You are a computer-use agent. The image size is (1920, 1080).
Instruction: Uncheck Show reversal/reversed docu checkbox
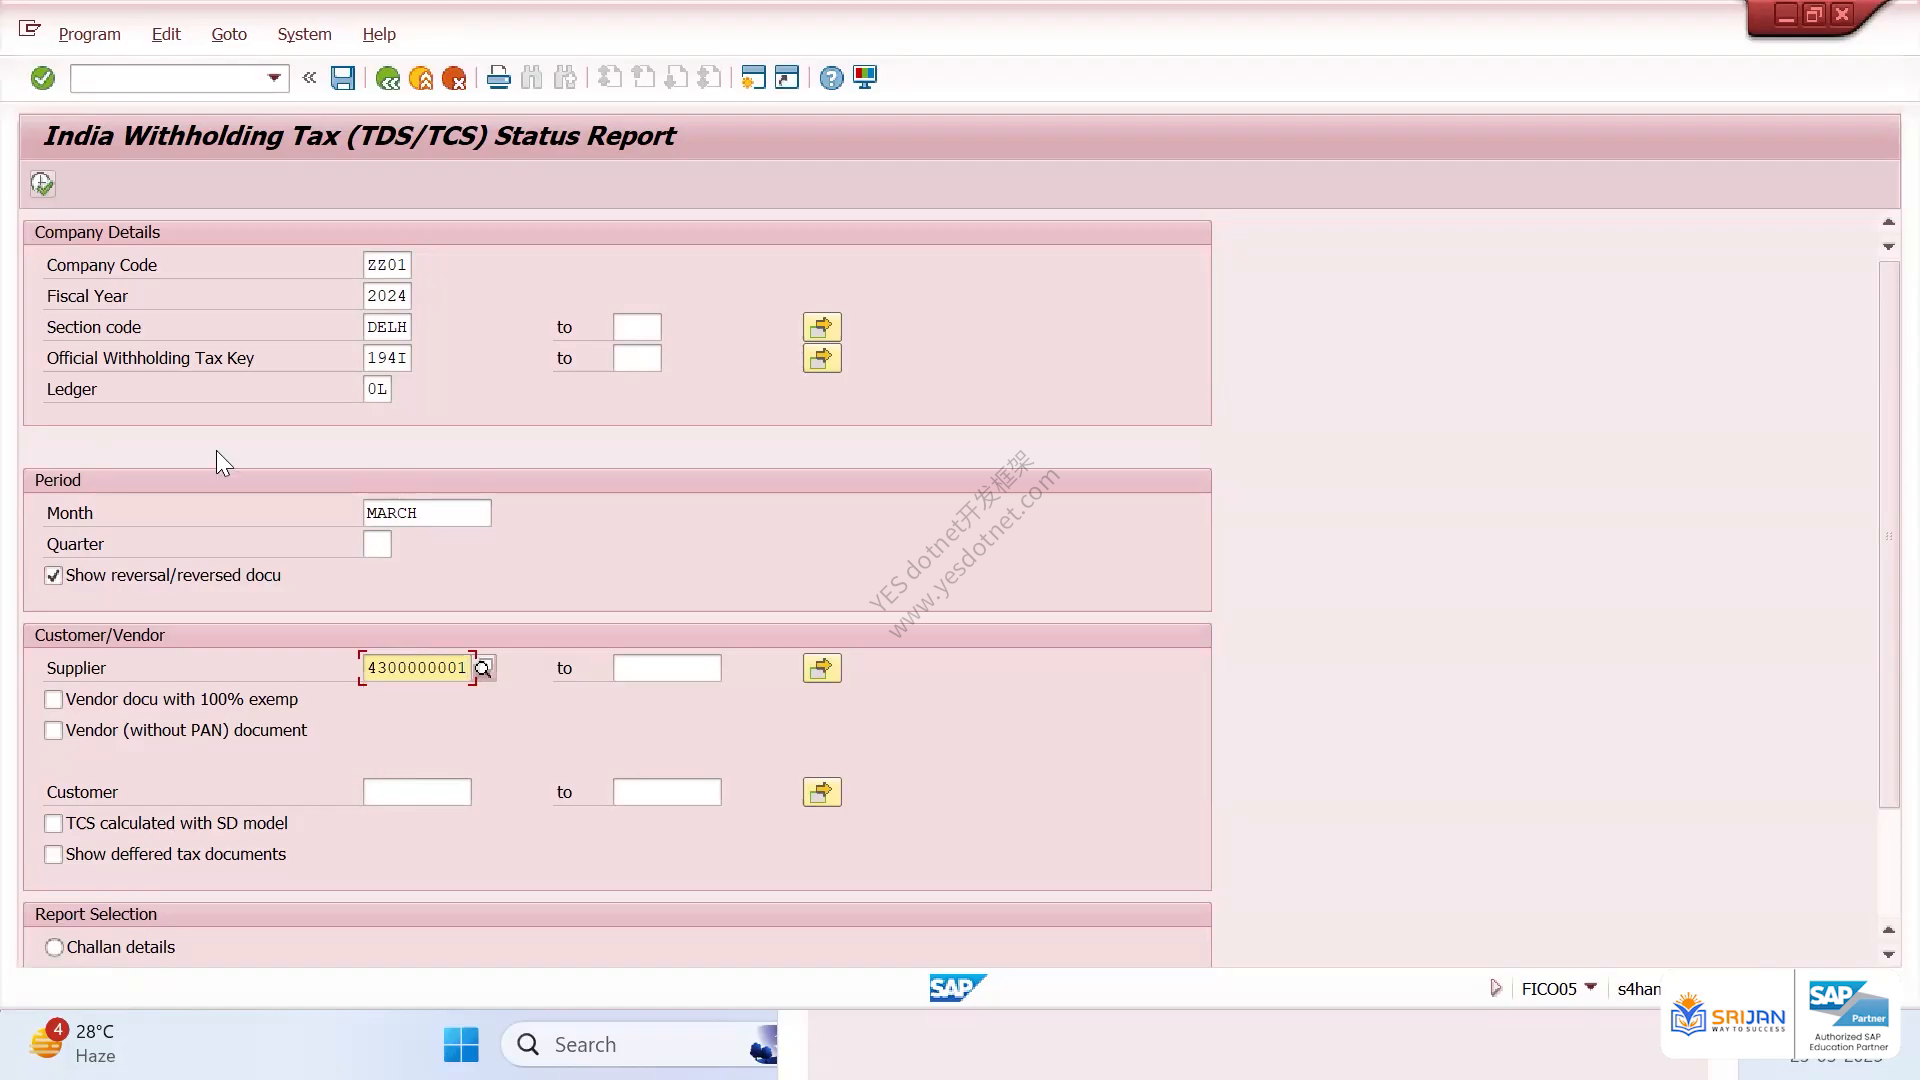pyautogui.click(x=54, y=576)
